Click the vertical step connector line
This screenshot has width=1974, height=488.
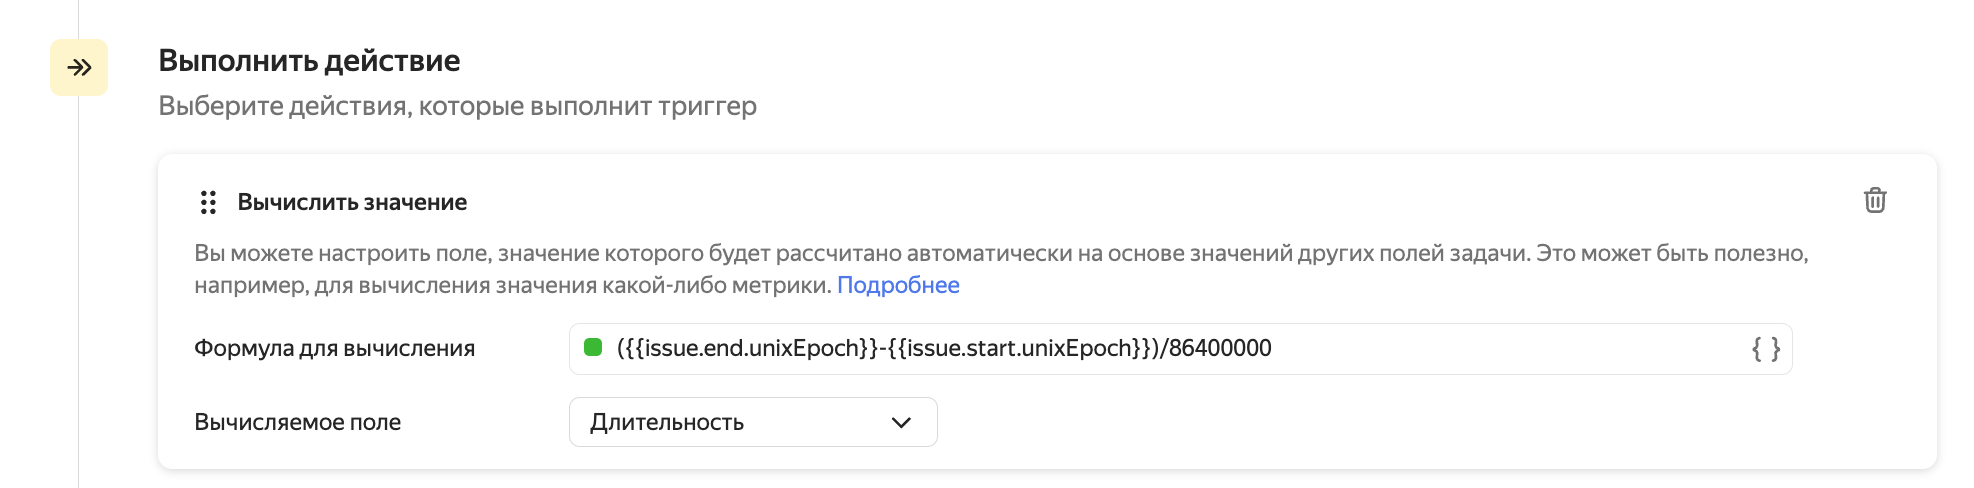tap(78, 300)
